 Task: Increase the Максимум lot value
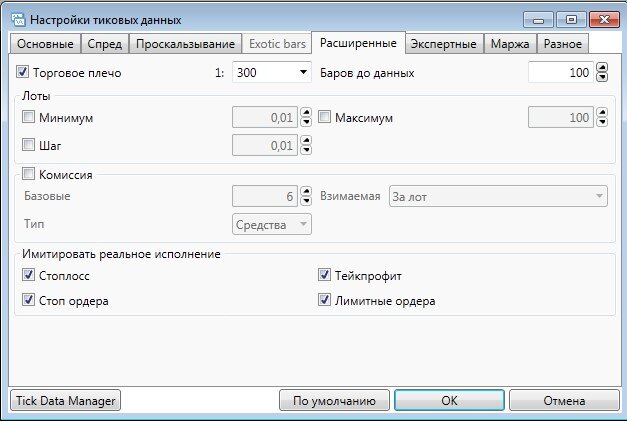[x=602, y=112]
